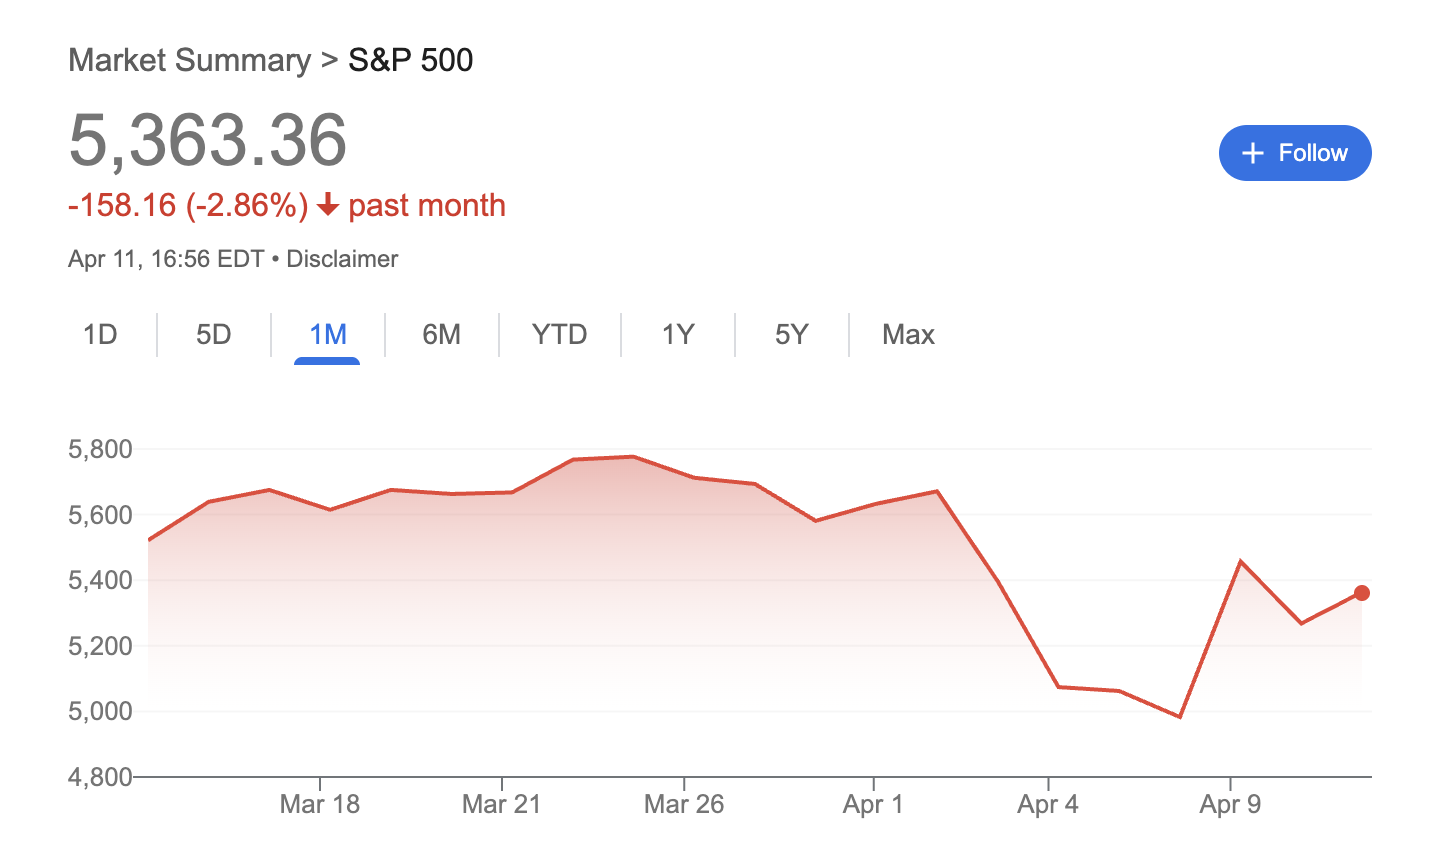Click the S&P 500 title text
Viewport: 1450px width, 848px height.
coord(410,60)
